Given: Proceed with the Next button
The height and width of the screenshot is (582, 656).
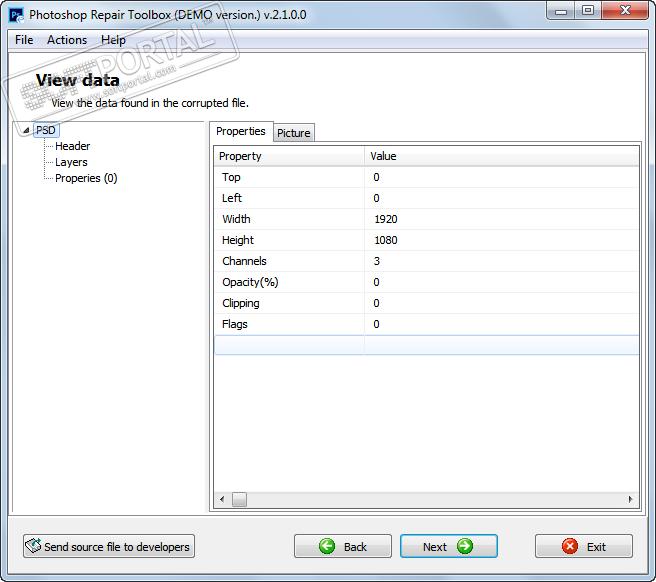Looking at the screenshot, I should click(x=448, y=546).
